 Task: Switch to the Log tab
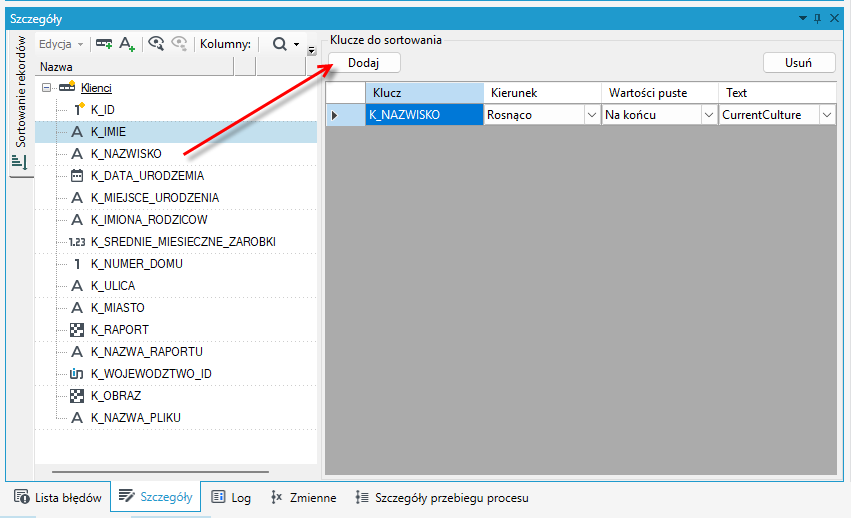[231, 497]
